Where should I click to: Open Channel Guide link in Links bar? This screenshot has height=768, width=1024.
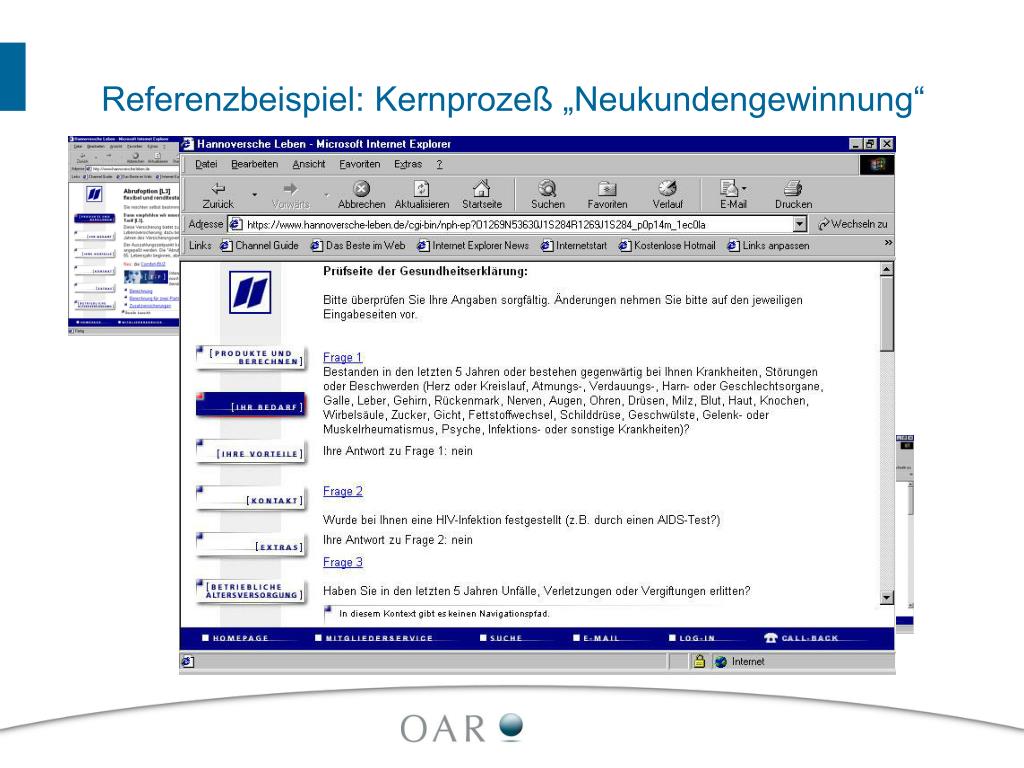pyautogui.click(x=259, y=246)
